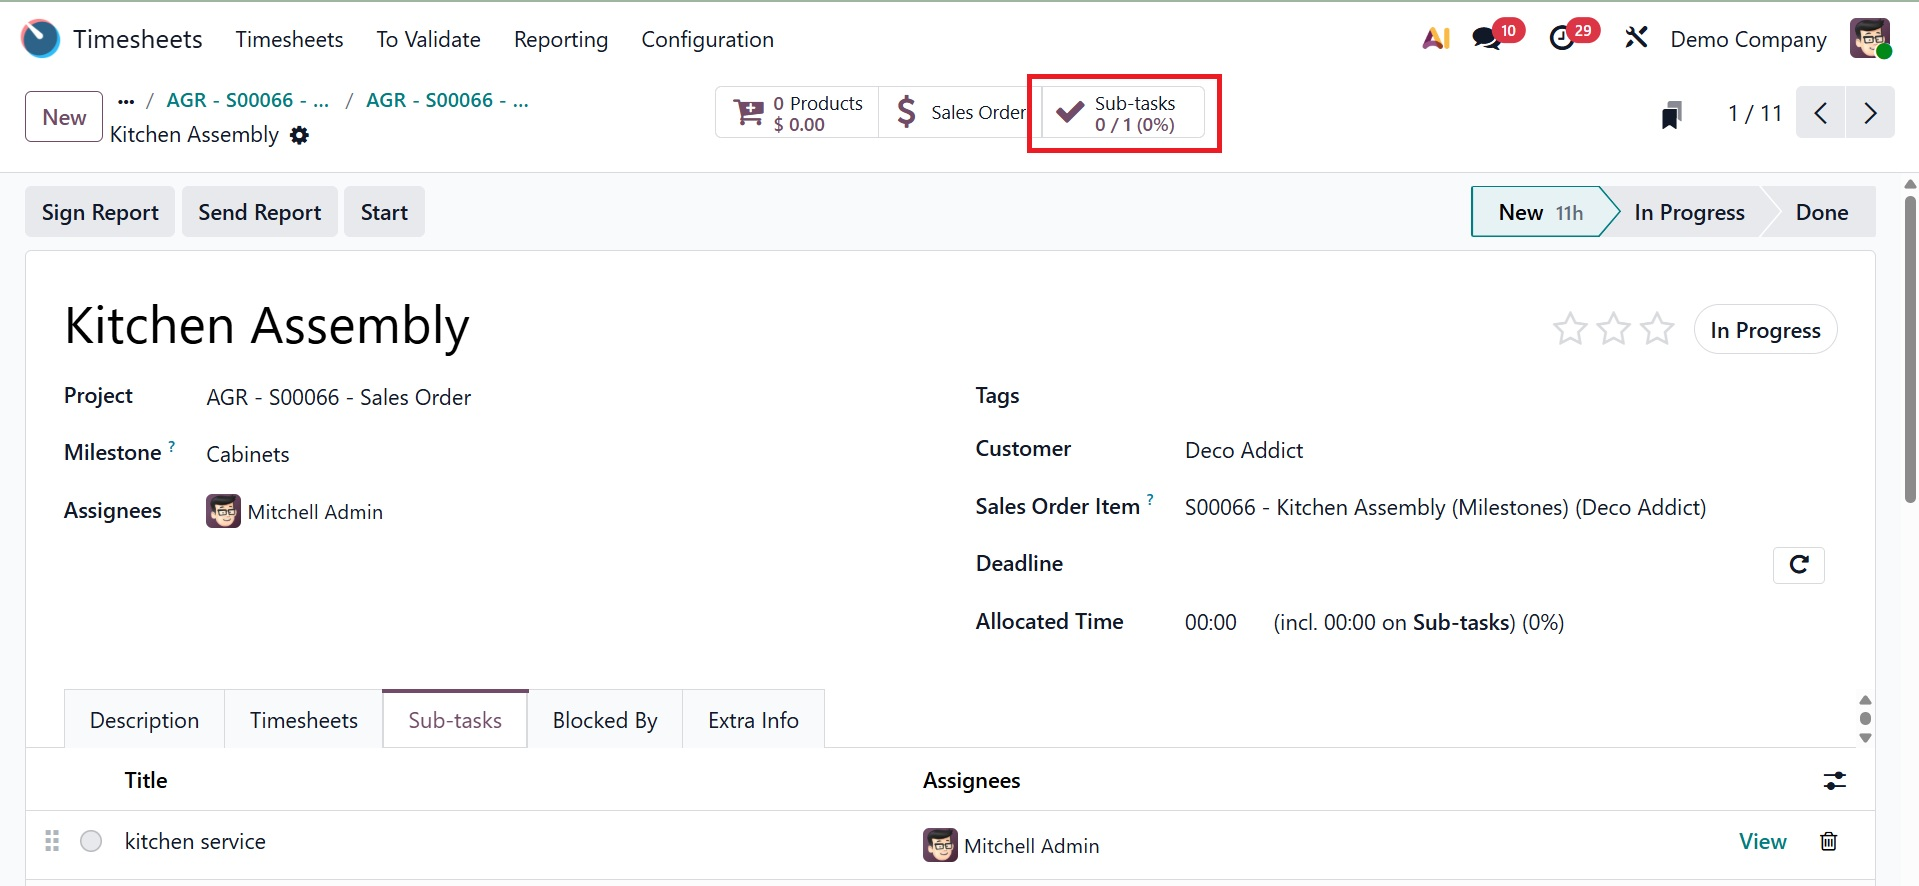Set priority with the third star
Image resolution: width=1919 pixels, height=886 pixels.
(x=1657, y=329)
